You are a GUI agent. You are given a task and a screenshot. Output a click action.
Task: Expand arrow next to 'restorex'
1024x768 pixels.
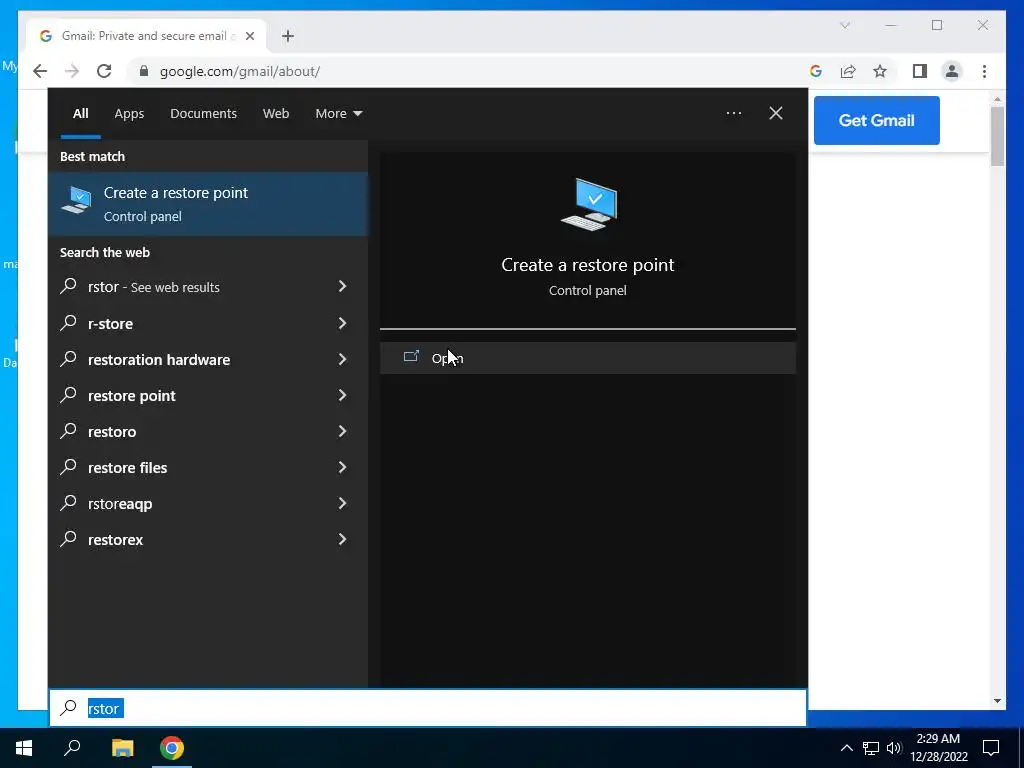click(342, 539)
